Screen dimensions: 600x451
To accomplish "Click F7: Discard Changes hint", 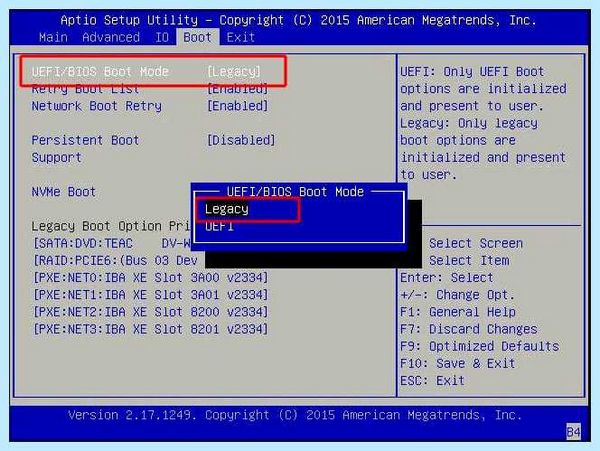I will point(469,329).
